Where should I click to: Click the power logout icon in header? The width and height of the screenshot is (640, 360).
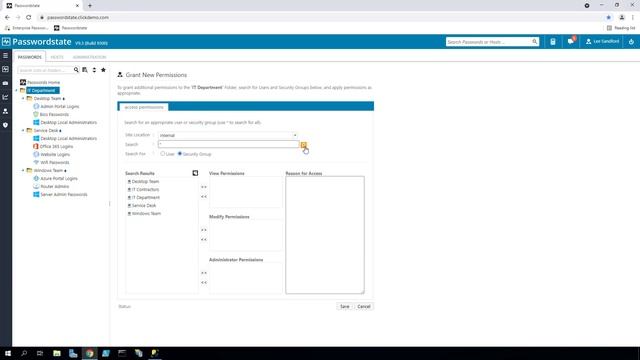[631, 42]
